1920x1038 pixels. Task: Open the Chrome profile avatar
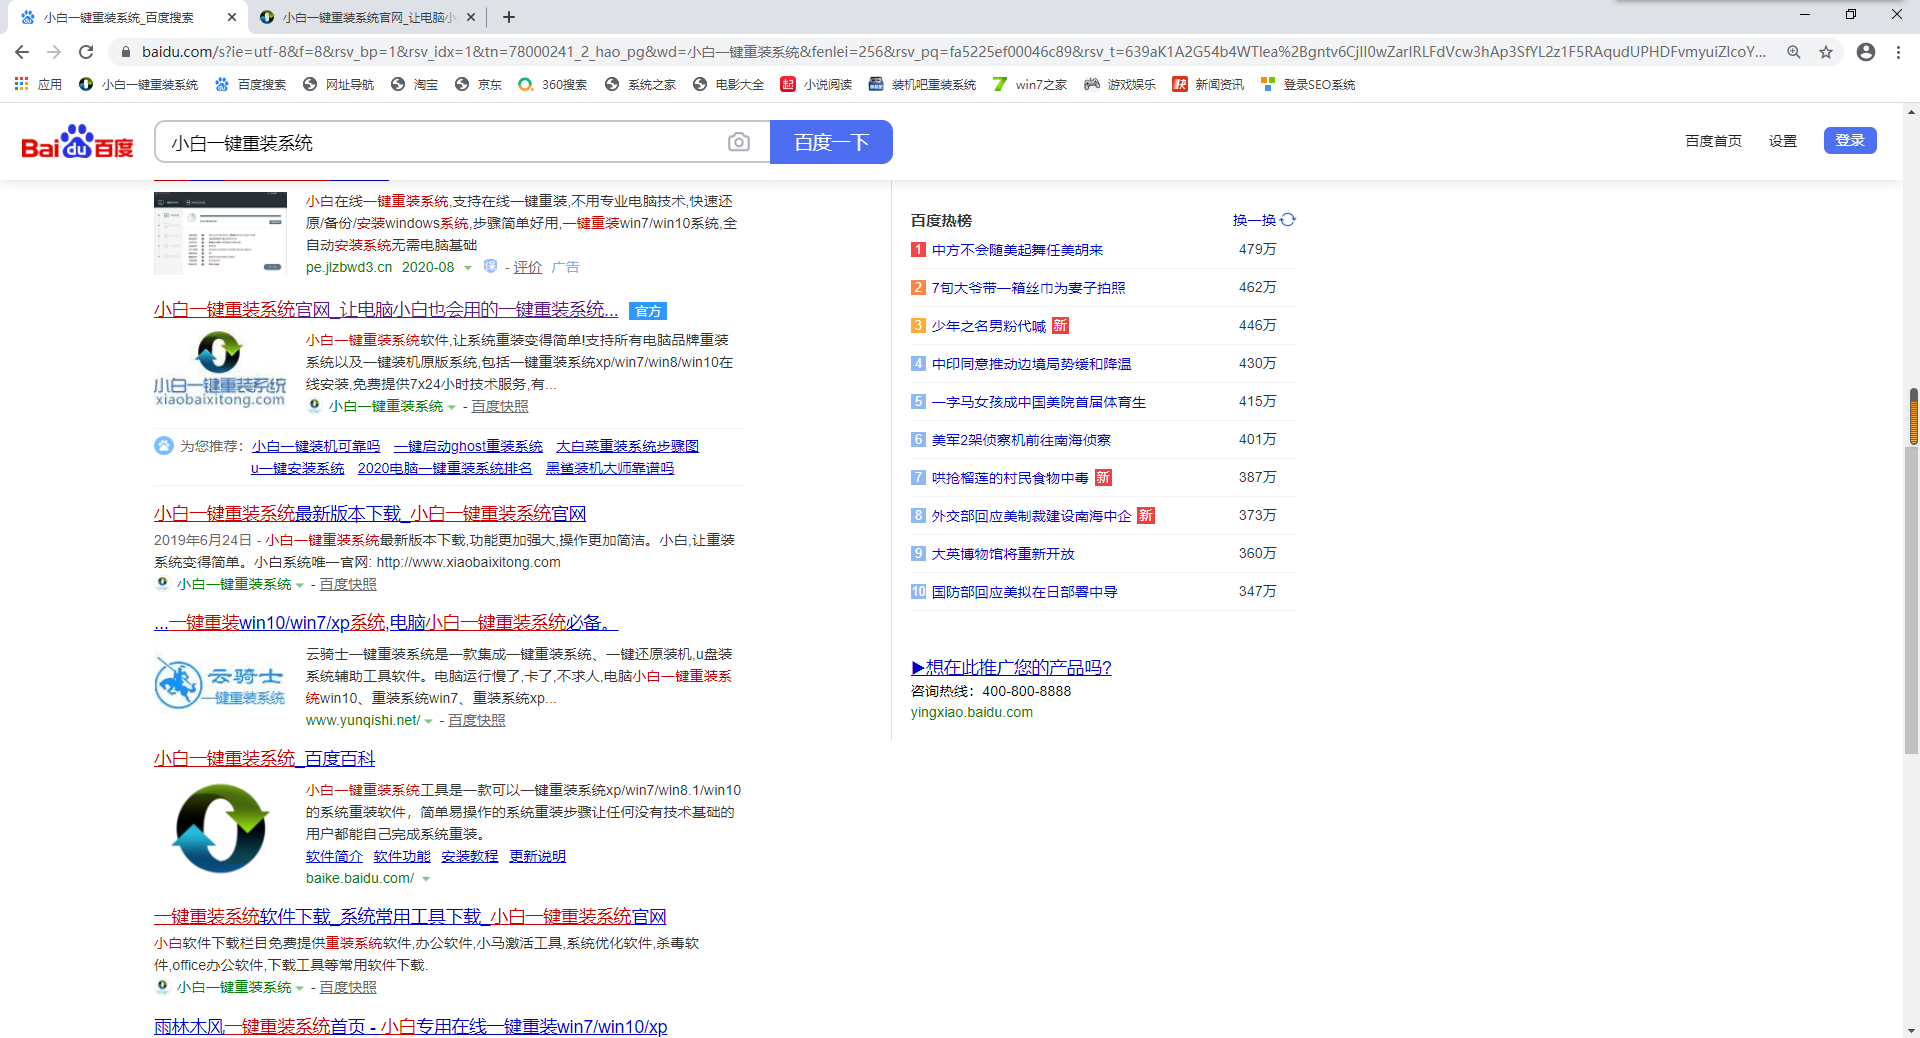1865,53
